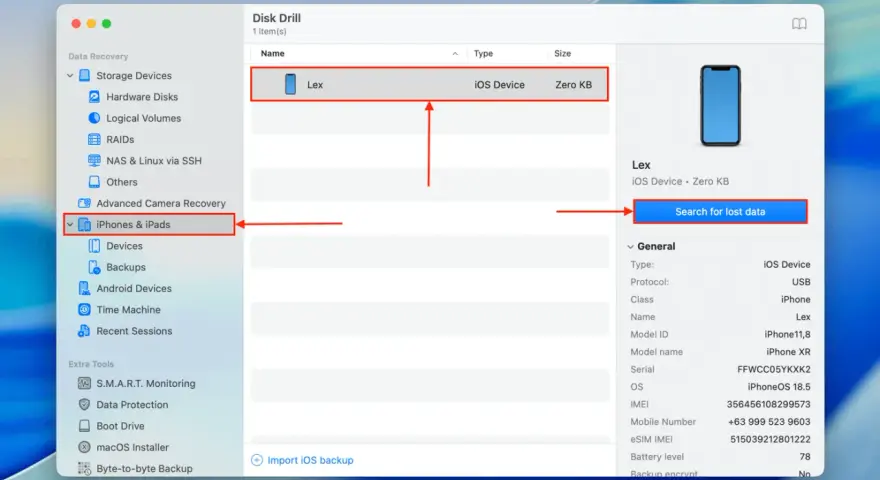Select Hardware Disks in sidebar
This screenshot has height=480, width=880.
[142, 97]
